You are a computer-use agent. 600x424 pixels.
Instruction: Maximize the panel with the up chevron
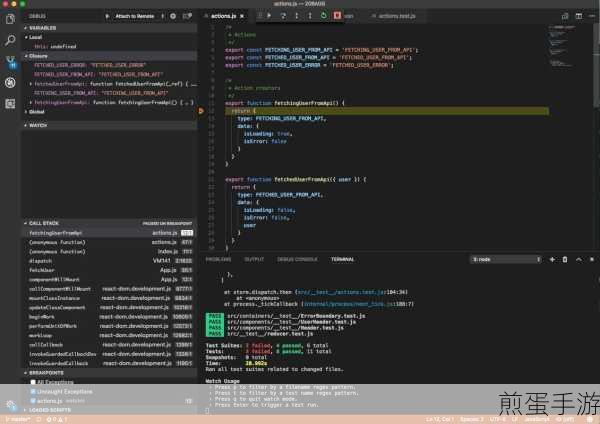pyautogui.click(x=579, y=259)
